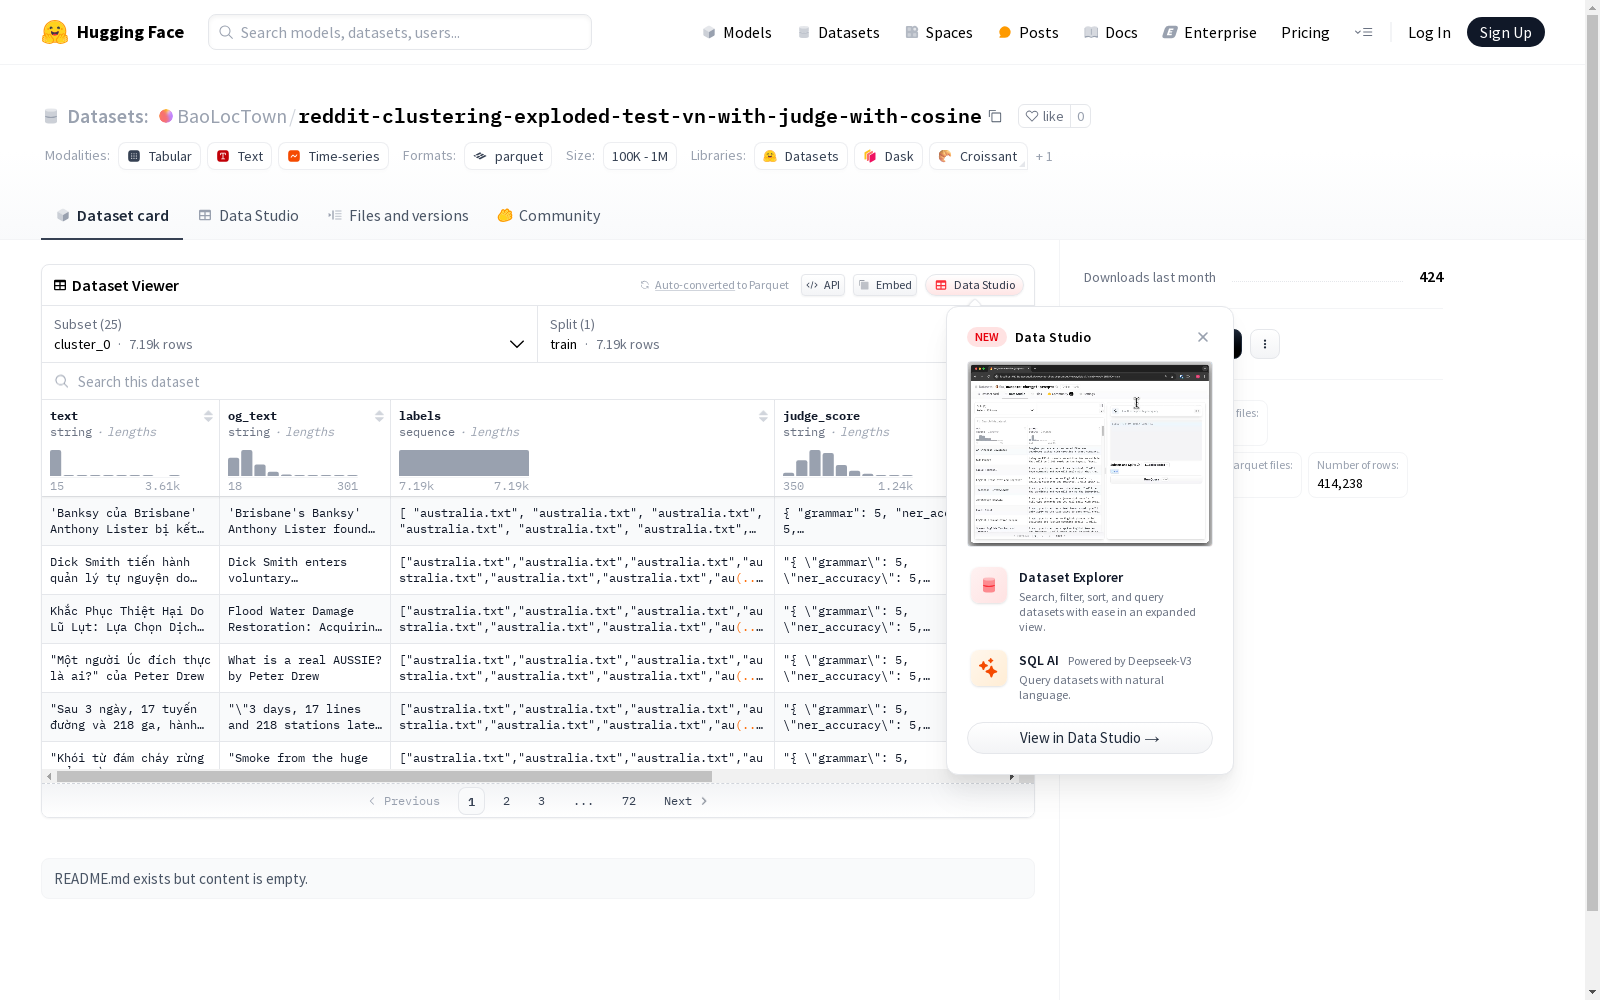View the Pricing page
1600x1000 pixels.
pyautogui.click(x=1305, y=32)
